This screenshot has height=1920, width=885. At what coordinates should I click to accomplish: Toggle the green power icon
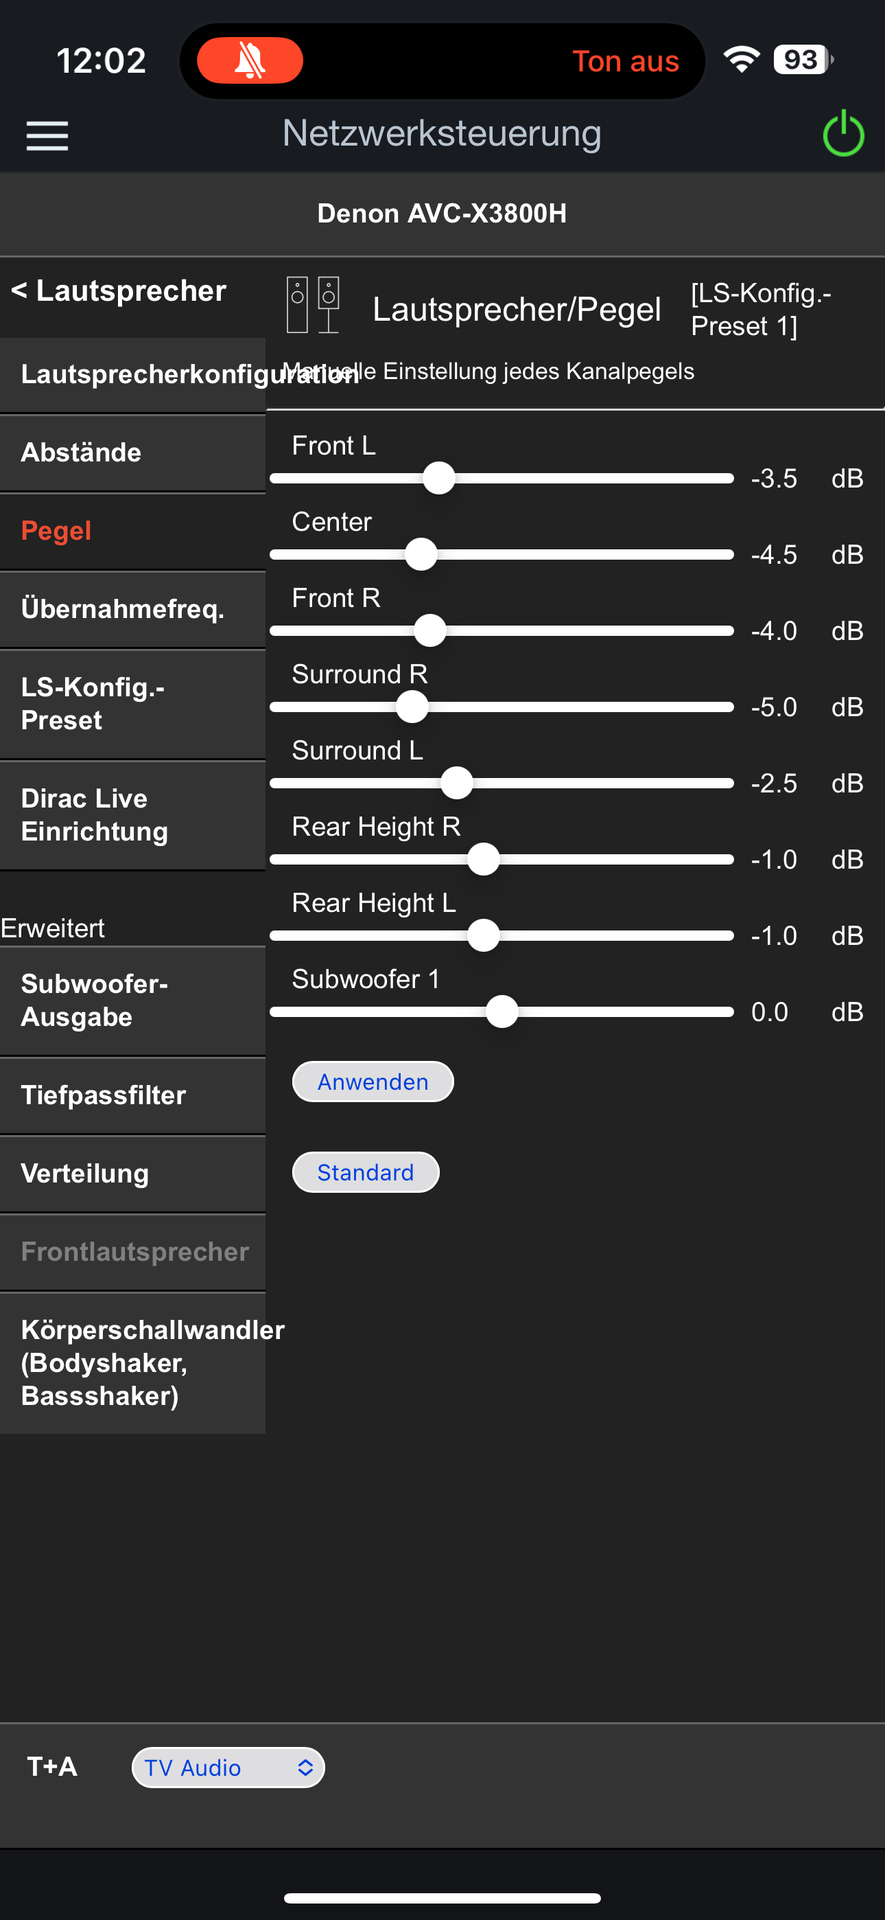843,134
